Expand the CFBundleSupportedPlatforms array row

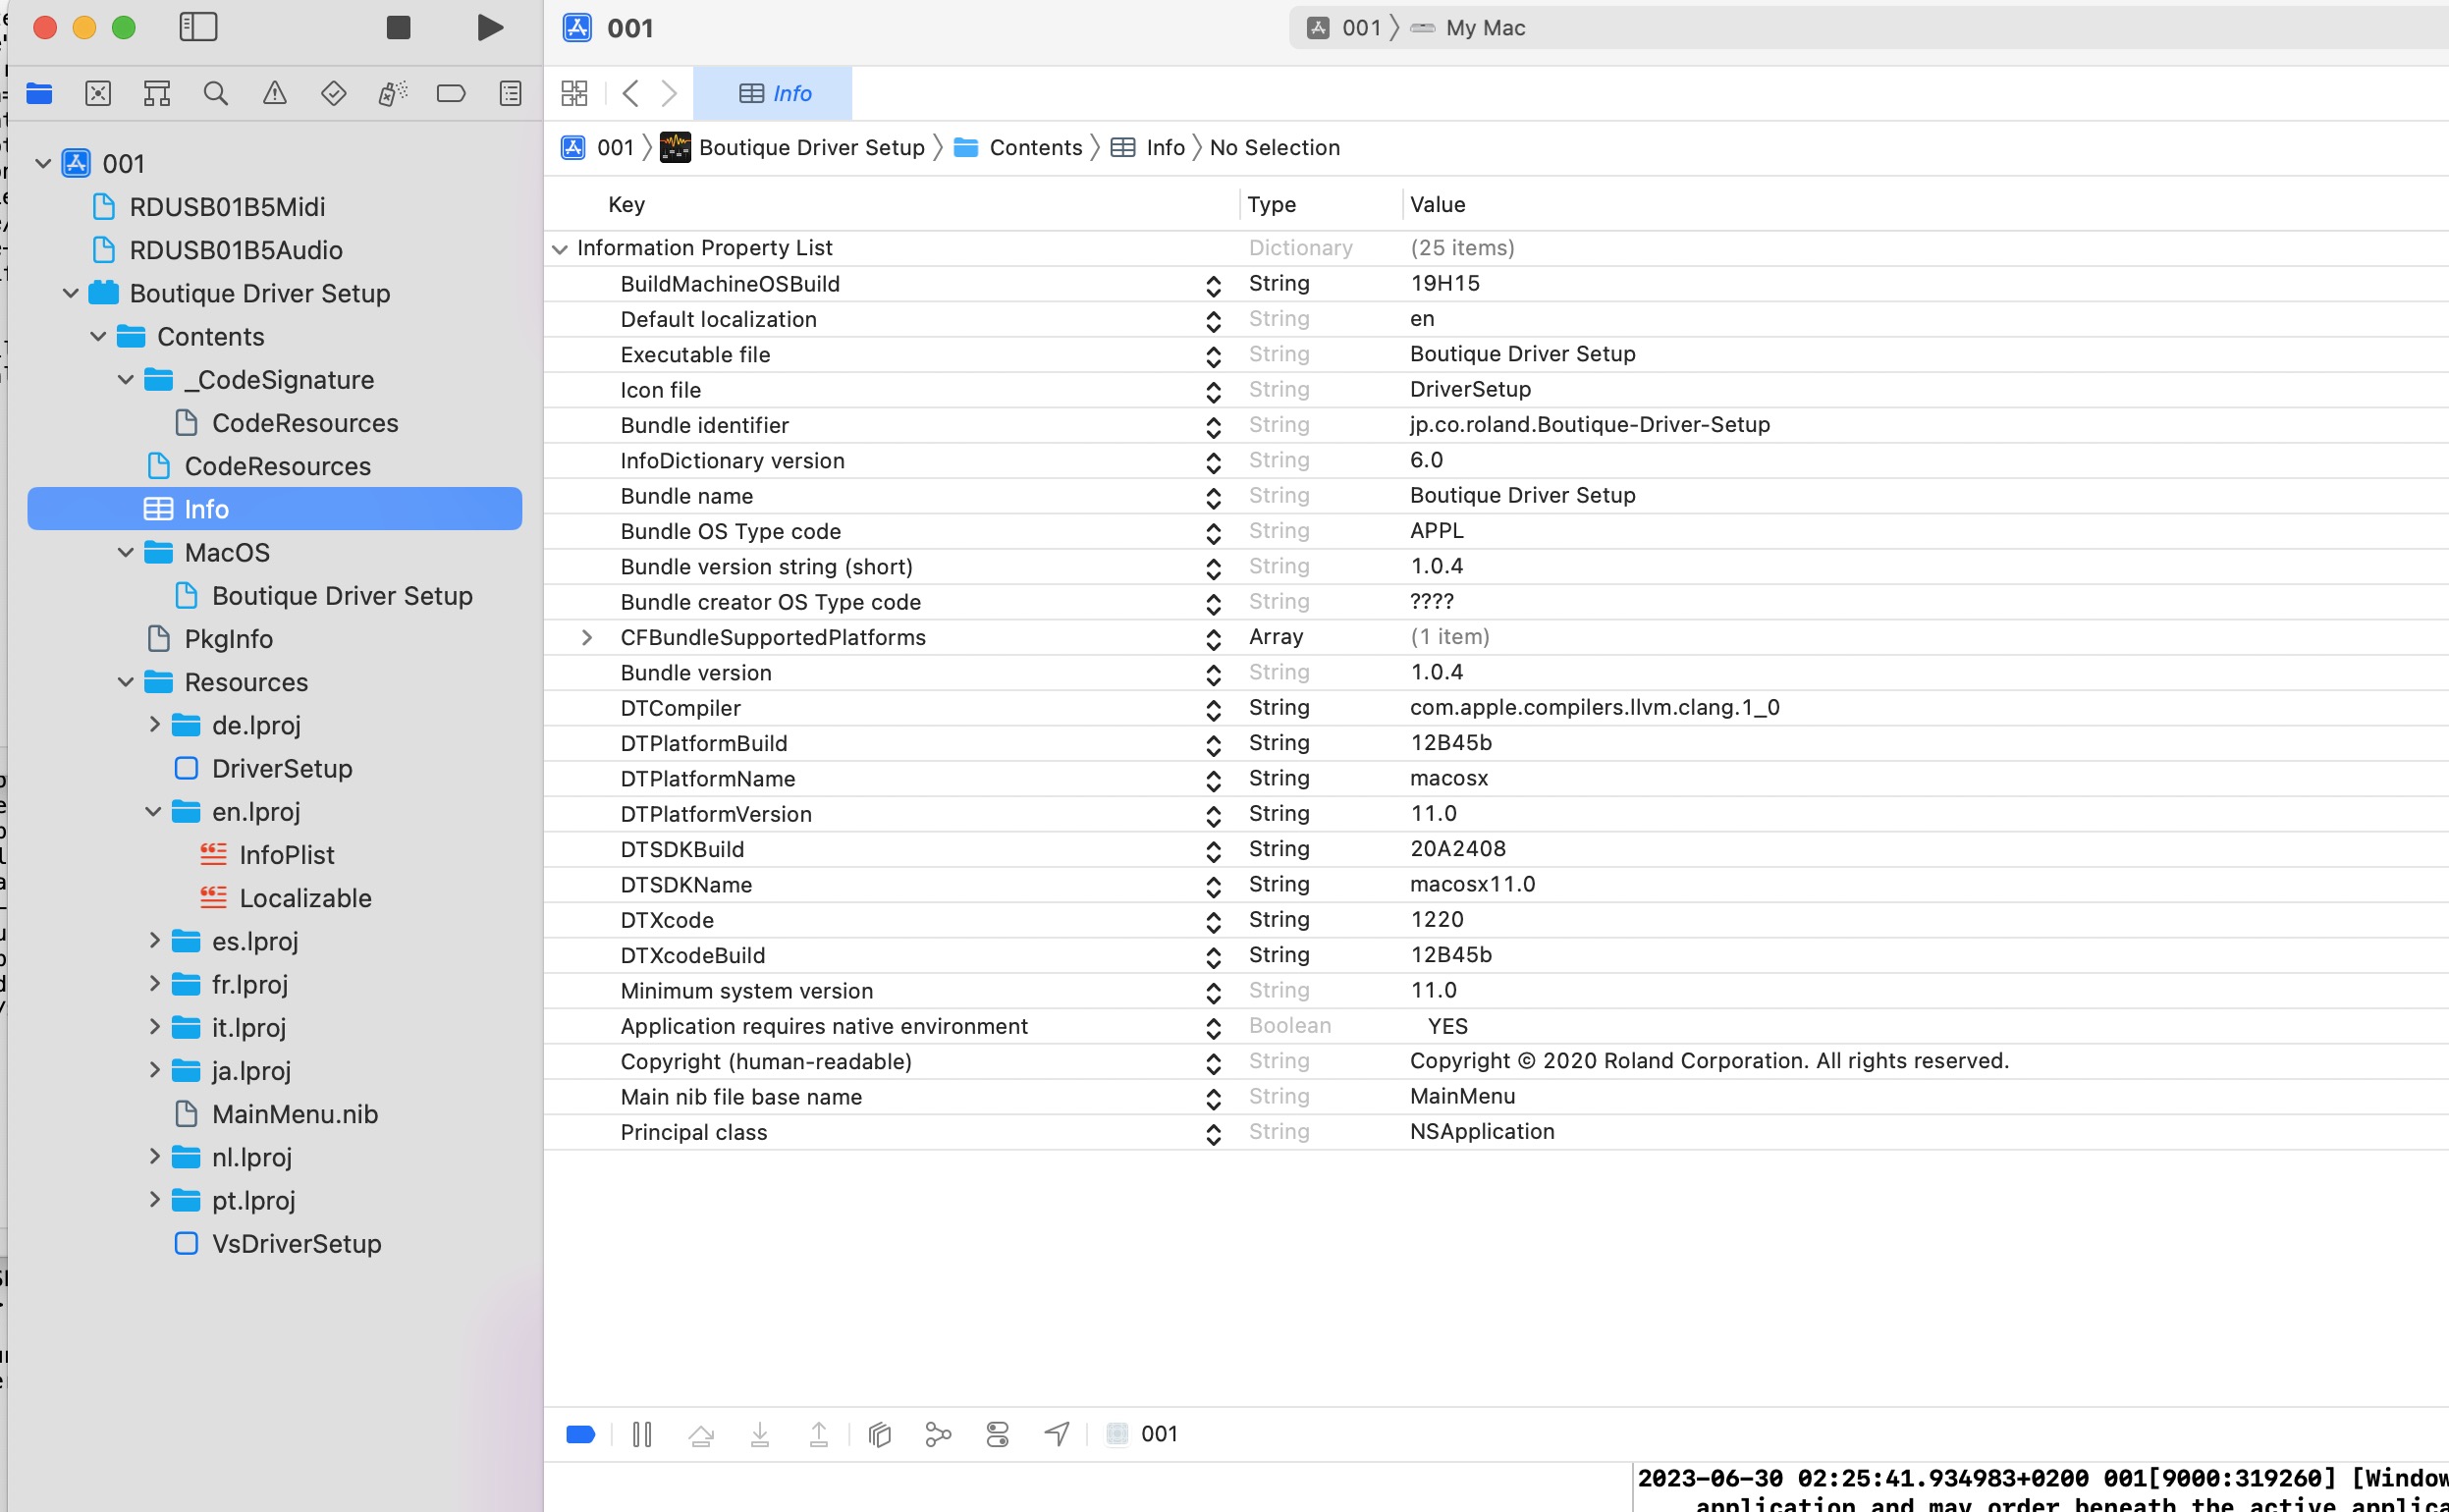(587, 637)
